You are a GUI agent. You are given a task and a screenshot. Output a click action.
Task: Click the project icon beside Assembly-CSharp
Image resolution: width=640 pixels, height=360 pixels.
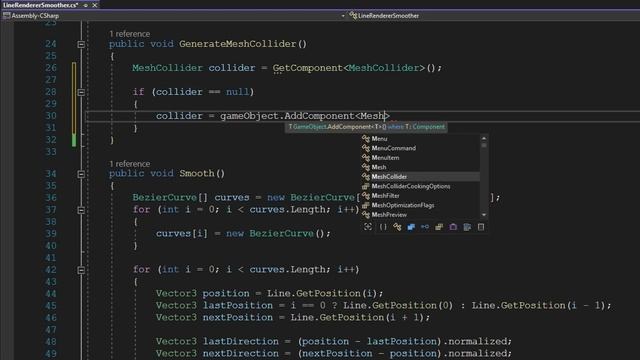[6, 16]
